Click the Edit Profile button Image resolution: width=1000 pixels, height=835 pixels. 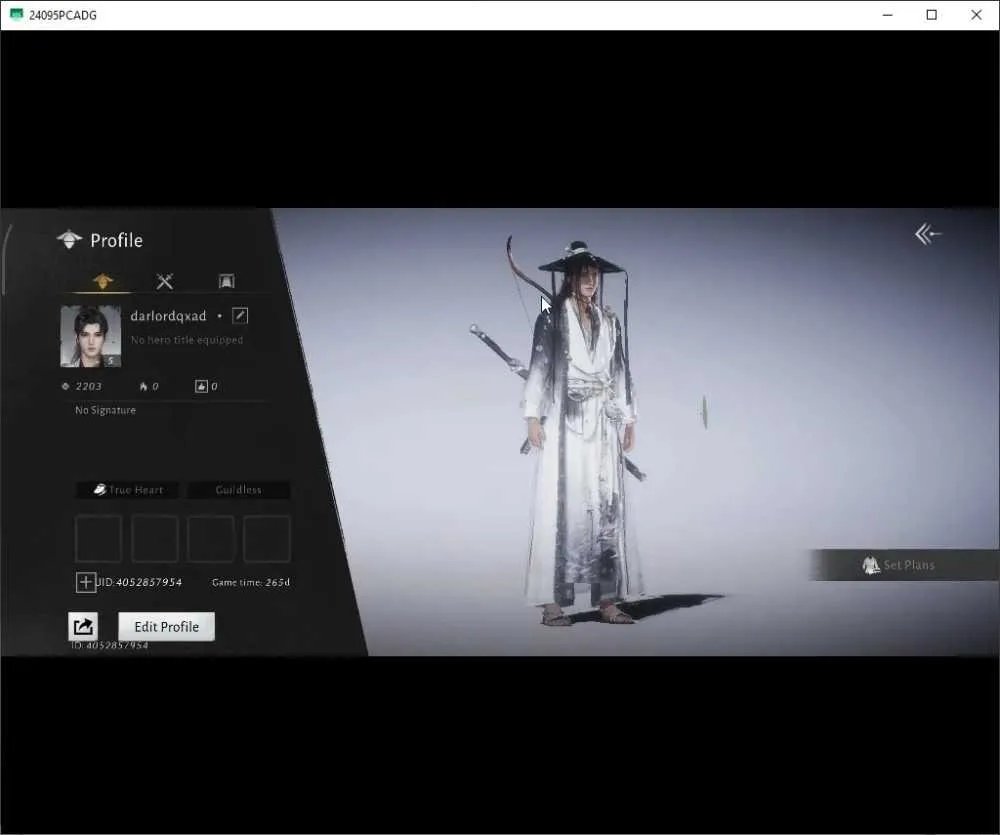[x=166, y=627]
